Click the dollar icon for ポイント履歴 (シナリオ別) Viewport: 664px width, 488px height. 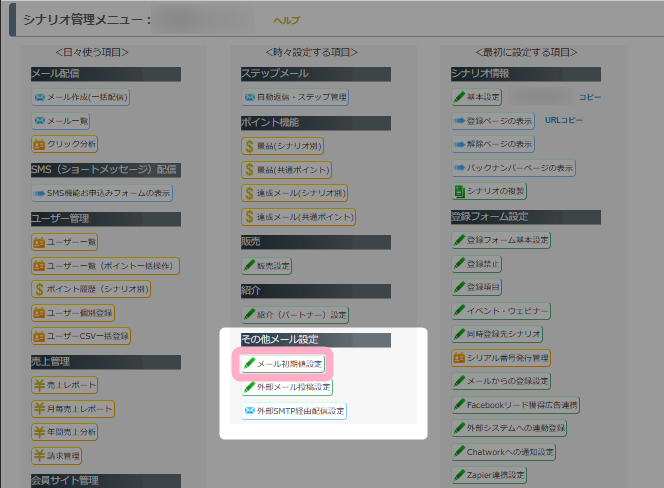(x=39, y=289)
